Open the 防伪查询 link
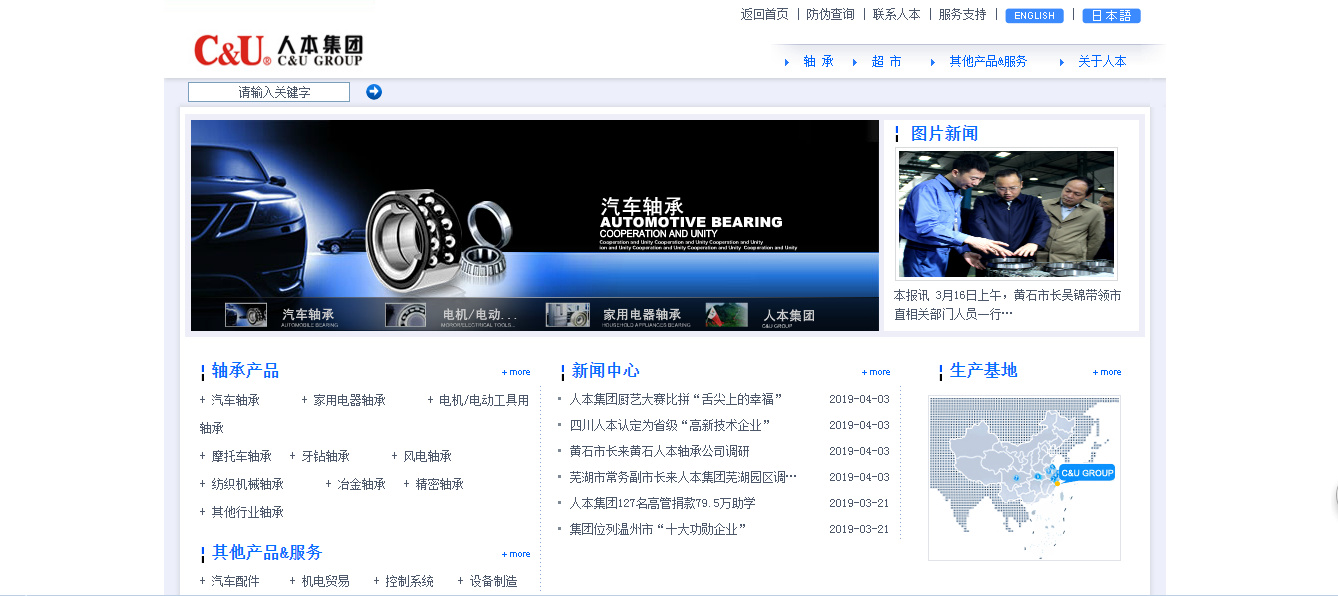The height and width of the screenshot is (596, 1338). click(830, 14)
